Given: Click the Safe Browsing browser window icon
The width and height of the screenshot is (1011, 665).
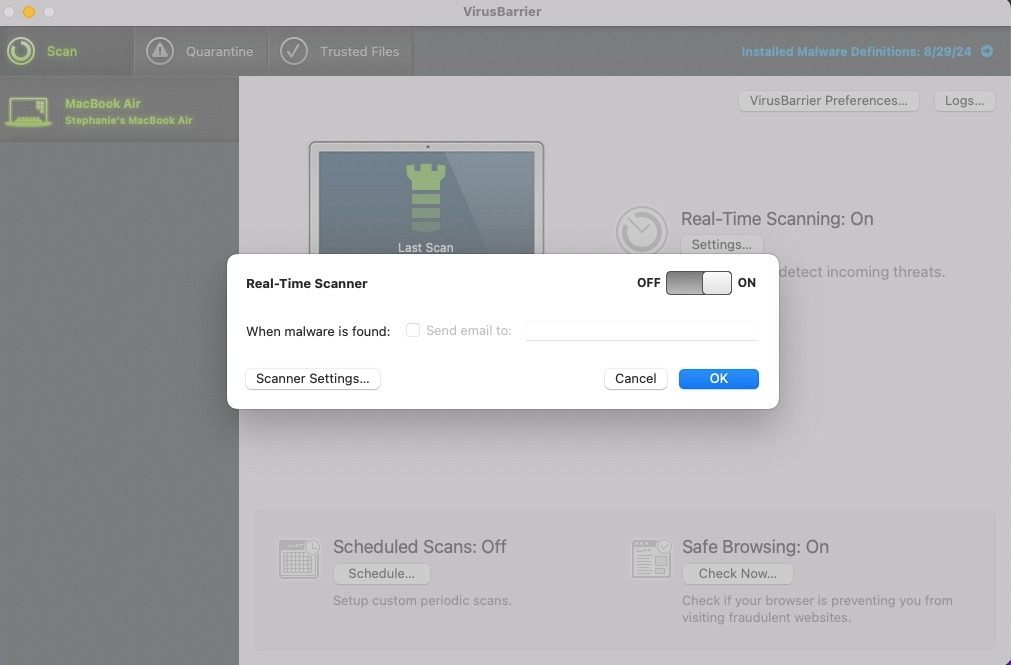Looking at the screenshot, I should pos(651,559).
